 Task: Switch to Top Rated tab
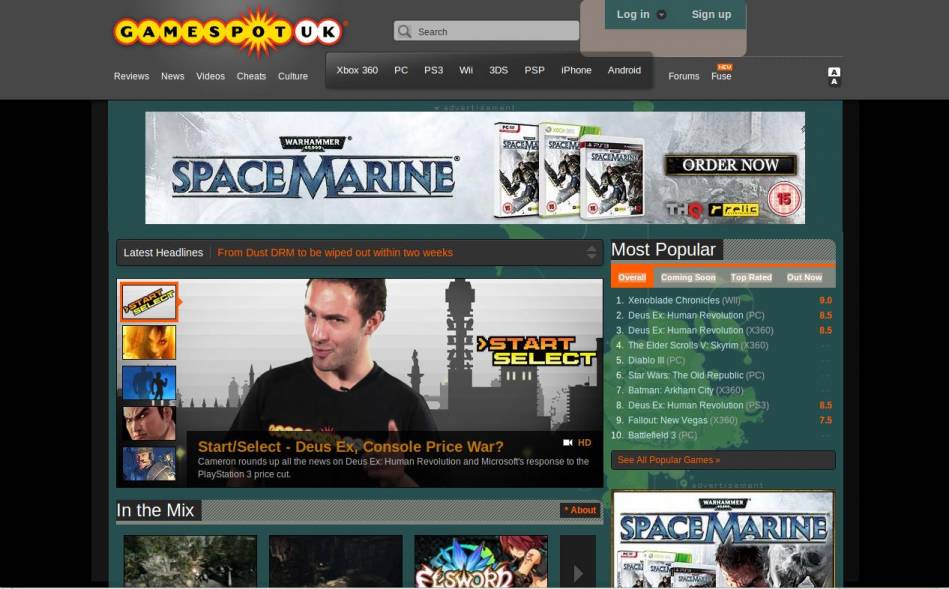pos(751,277)
